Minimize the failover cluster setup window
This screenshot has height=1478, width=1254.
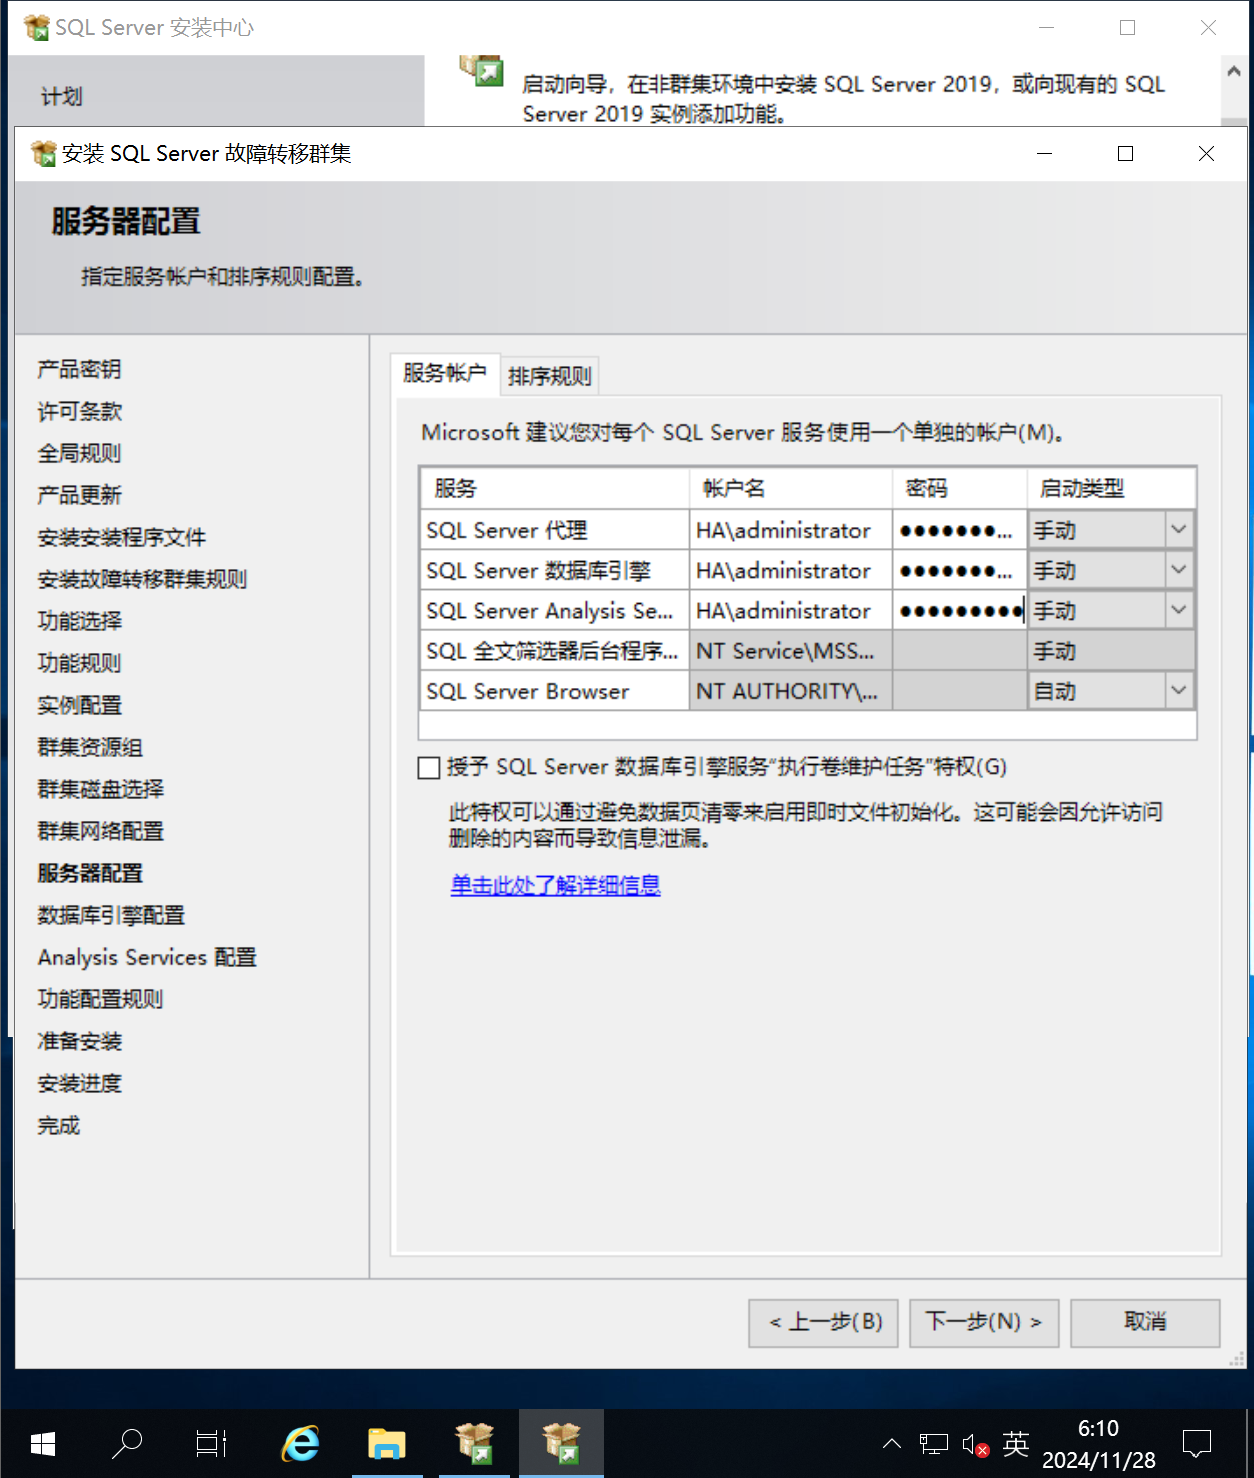(1044, 153)
